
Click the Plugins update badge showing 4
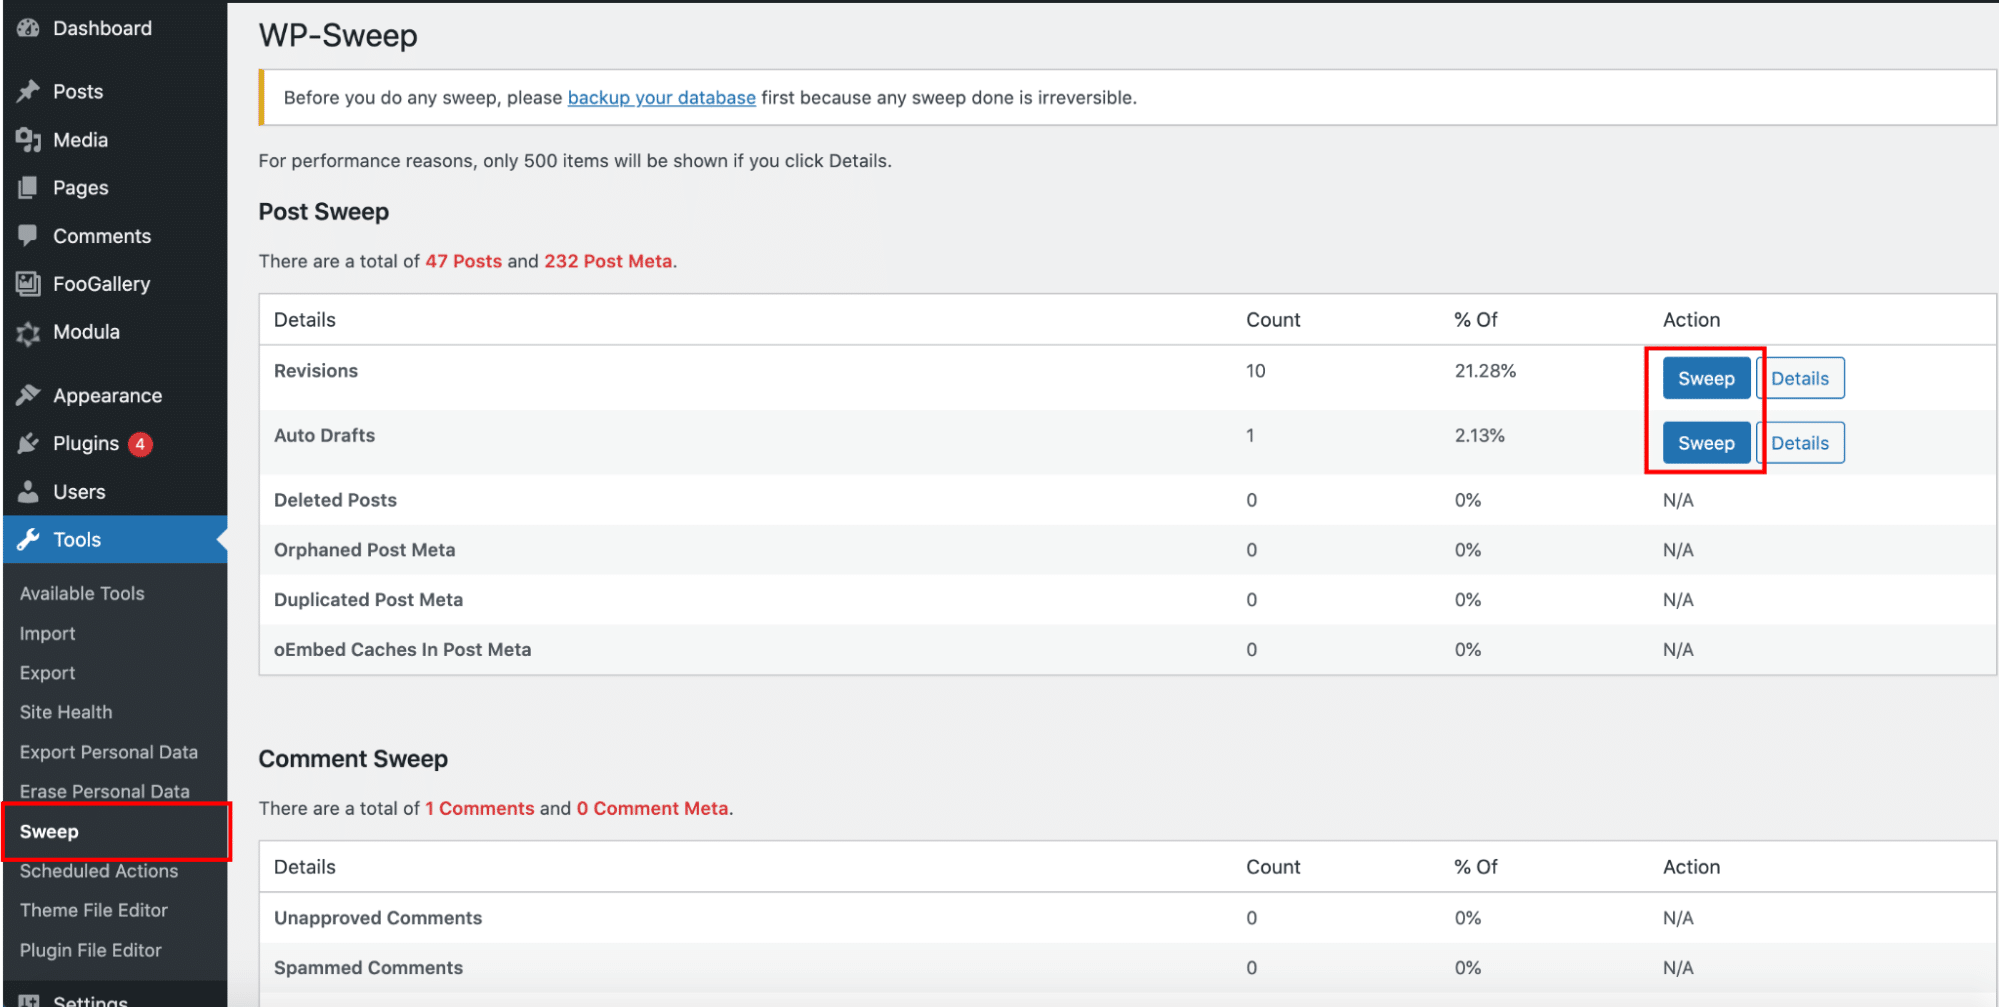[x=141, y=444]
